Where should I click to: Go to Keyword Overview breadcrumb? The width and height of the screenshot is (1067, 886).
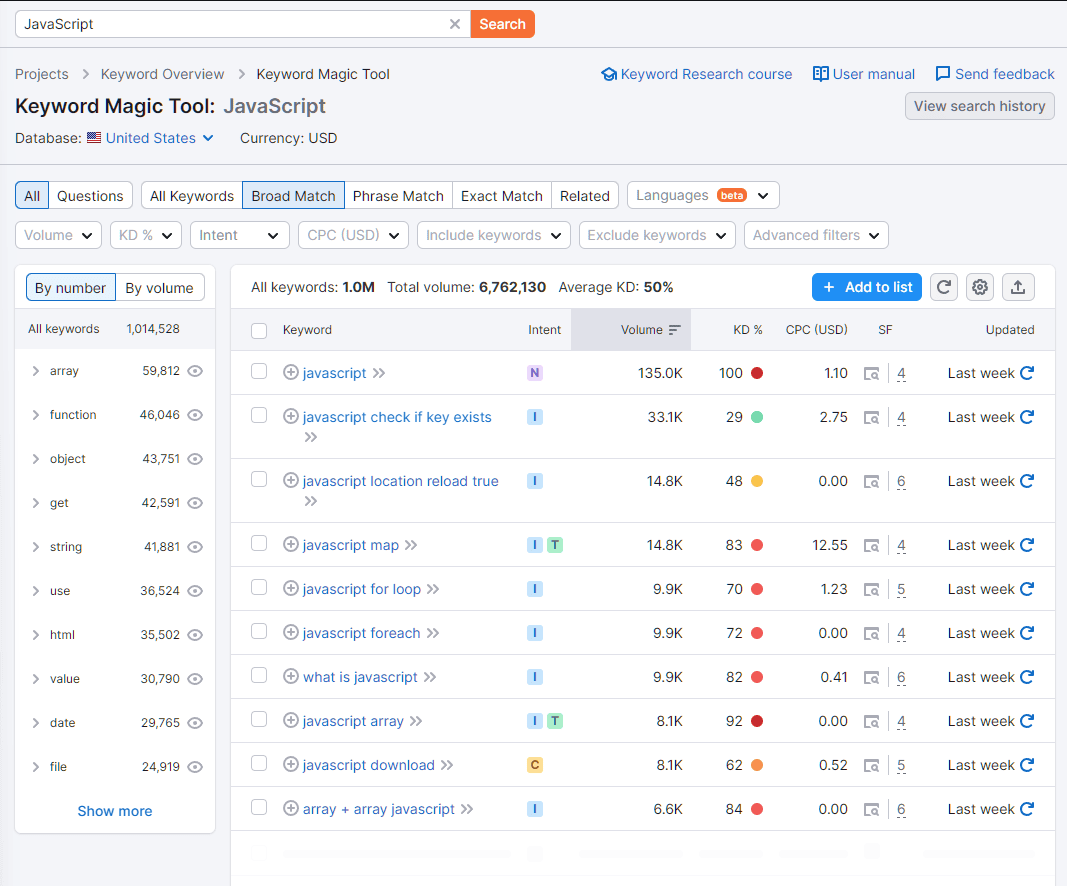(162, 74)
